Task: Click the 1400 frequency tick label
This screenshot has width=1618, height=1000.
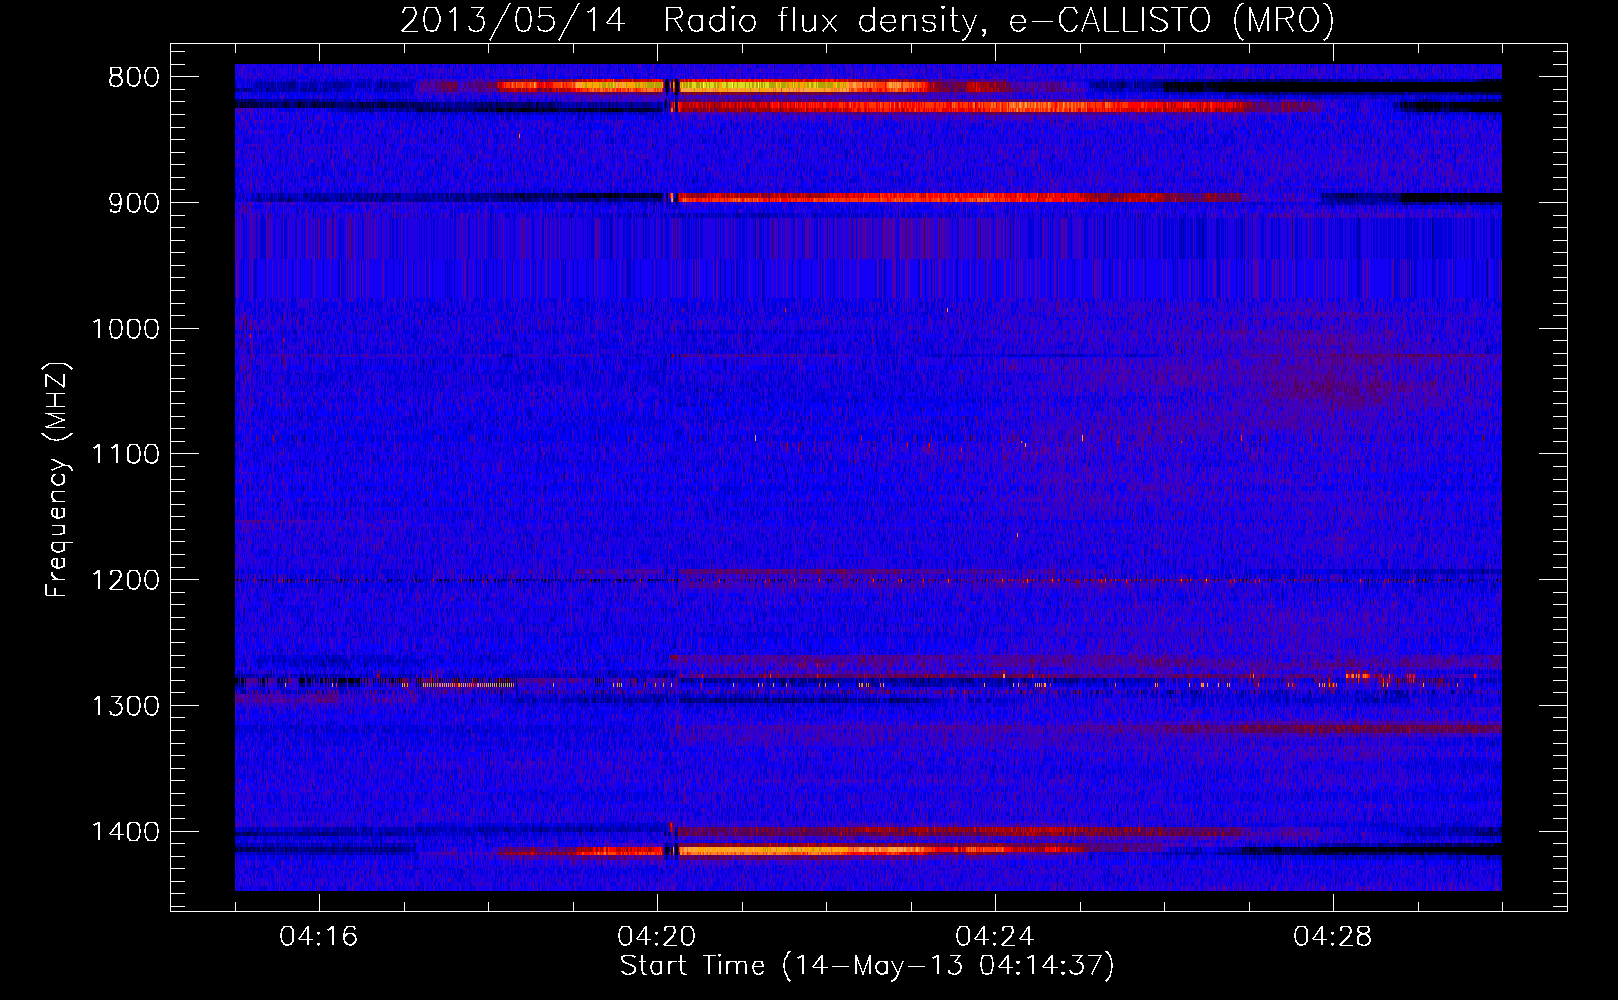Action: tap(125, 832)
